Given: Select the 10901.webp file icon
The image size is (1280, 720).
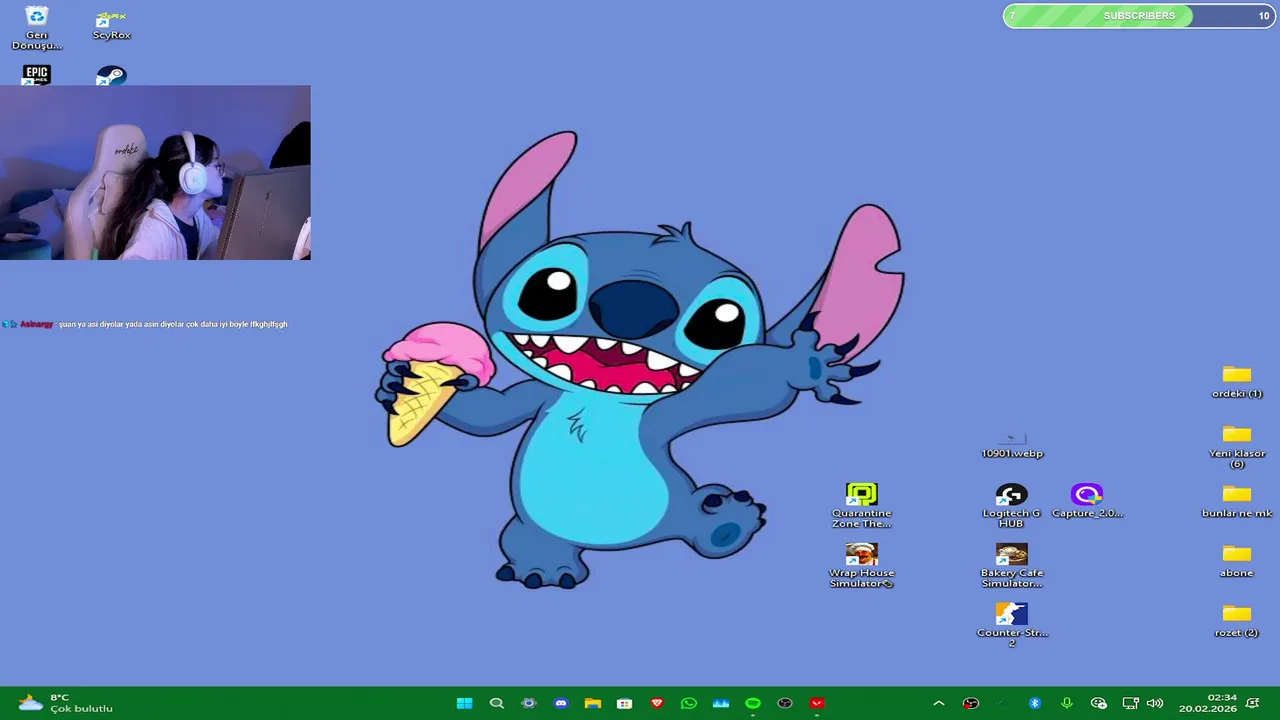Looking at the screenshot, I should 1011,446.
